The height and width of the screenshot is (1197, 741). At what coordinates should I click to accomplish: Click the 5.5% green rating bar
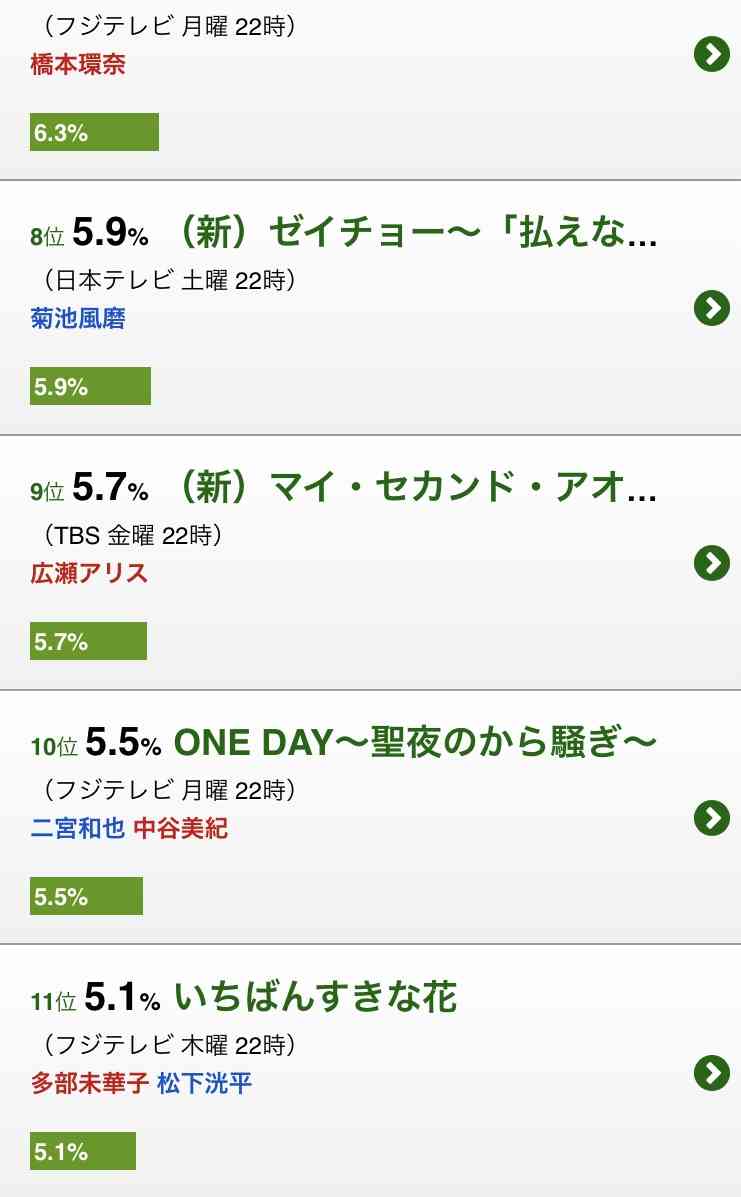click(86, 896)
